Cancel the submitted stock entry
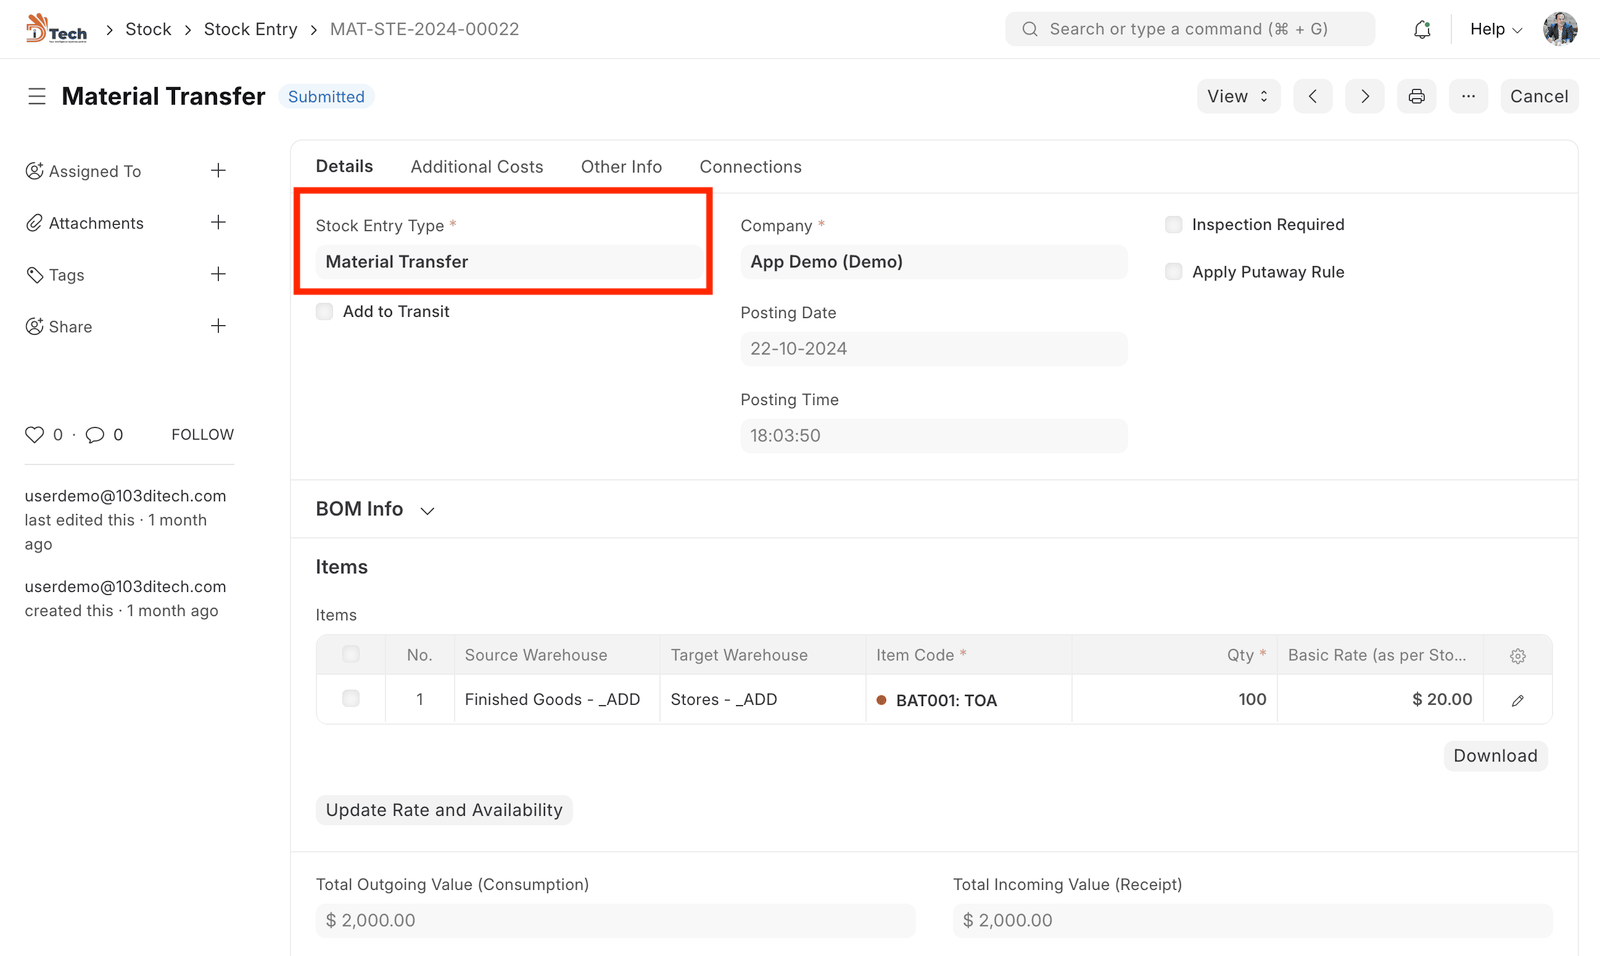This screenshot has width=1600, height=956. point(1538,97)
